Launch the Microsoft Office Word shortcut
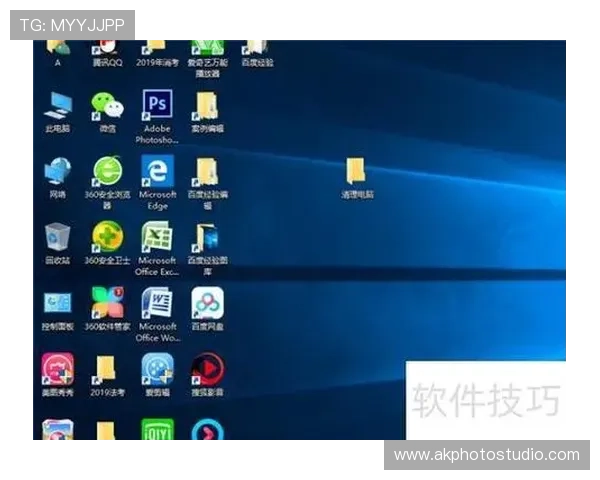The image size is (600, 480). coord(157,303)
